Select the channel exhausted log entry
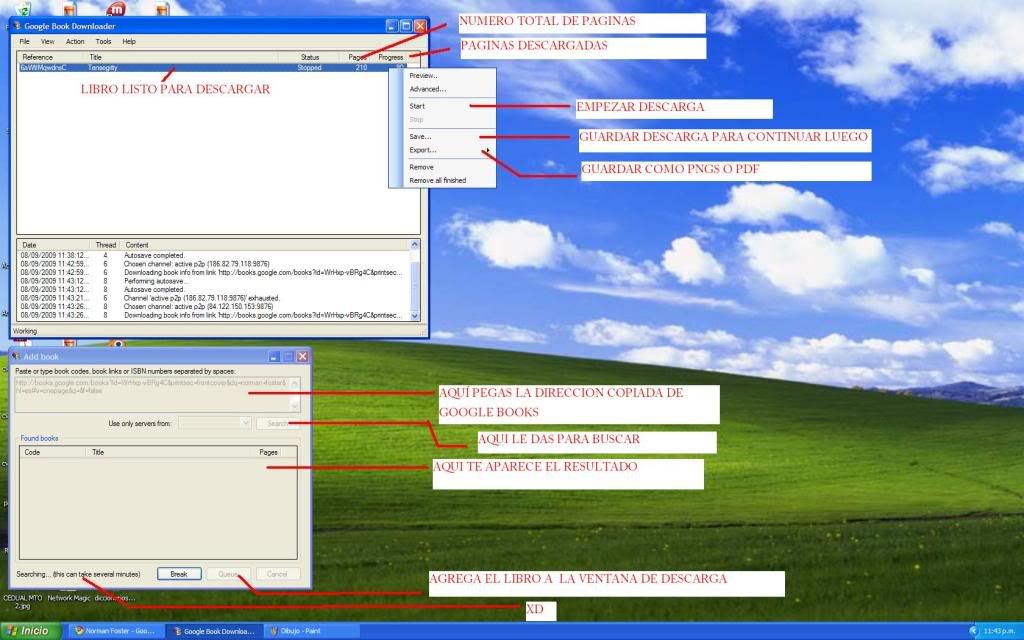The height and width of the screenshot is (640, 1024). [214, 298]
